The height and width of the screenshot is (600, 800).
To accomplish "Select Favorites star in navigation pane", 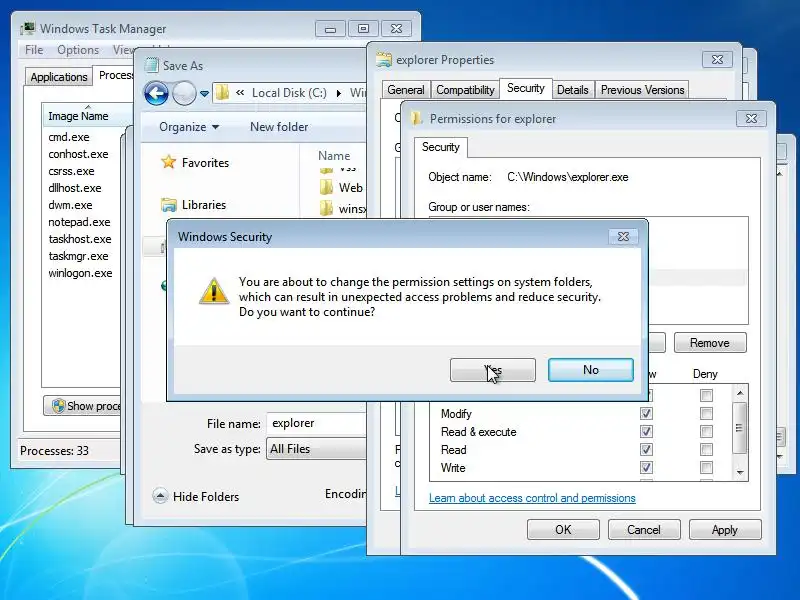I will (168, 162).
